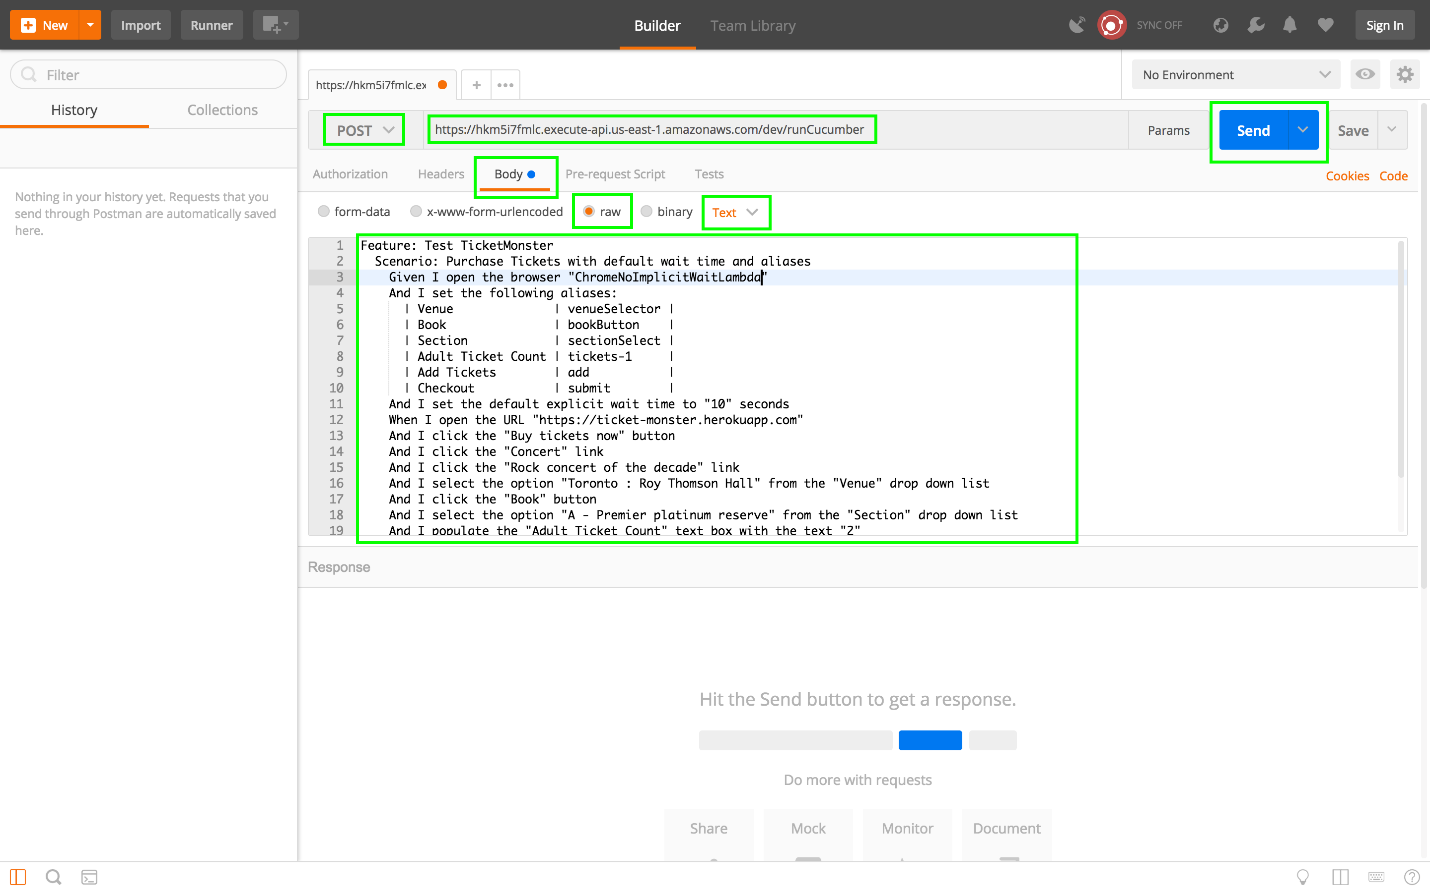Image resolution: width=1430 pixels, height=892 pixels.
Task: Open the POST method dropdown
Action: [364, 130]
